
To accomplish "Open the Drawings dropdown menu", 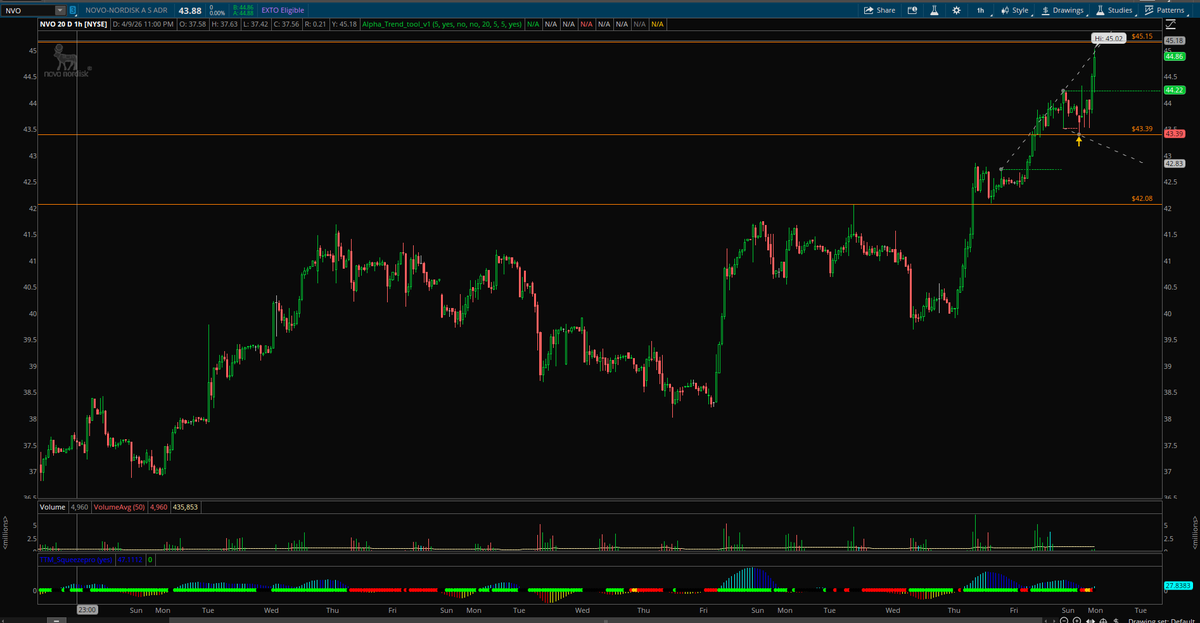I will click(1063, 10).
